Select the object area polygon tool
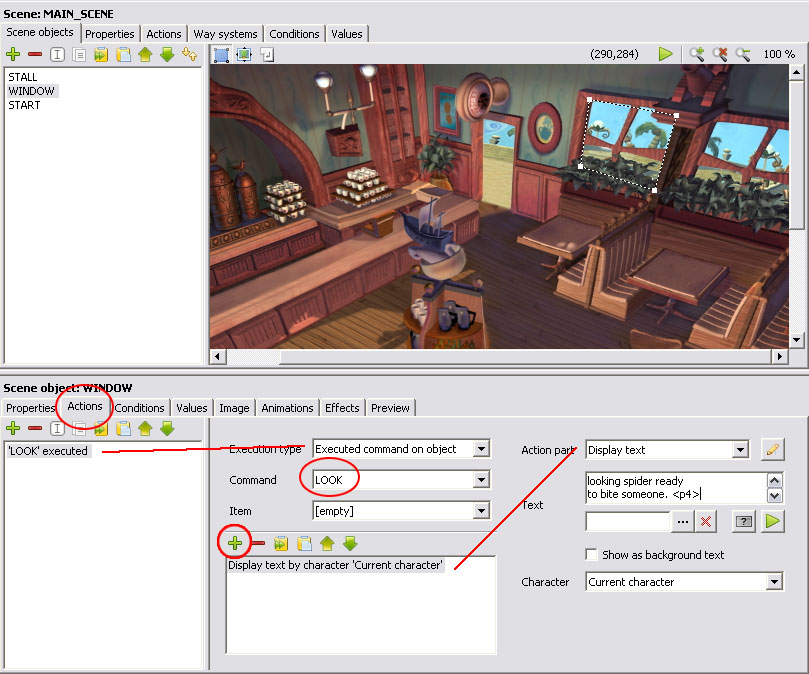This screenshot has width=809, height=674. pos(221,54)
